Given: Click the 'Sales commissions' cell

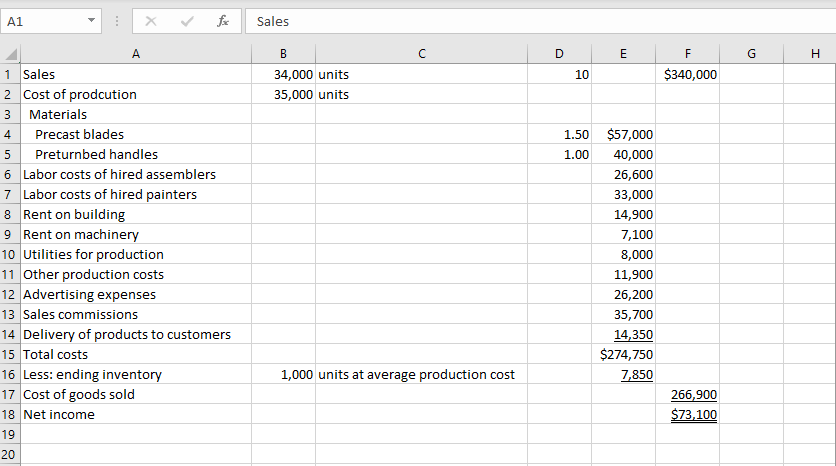Looking at the screenshot, I should pyautogui.click(x=136, y=314).
